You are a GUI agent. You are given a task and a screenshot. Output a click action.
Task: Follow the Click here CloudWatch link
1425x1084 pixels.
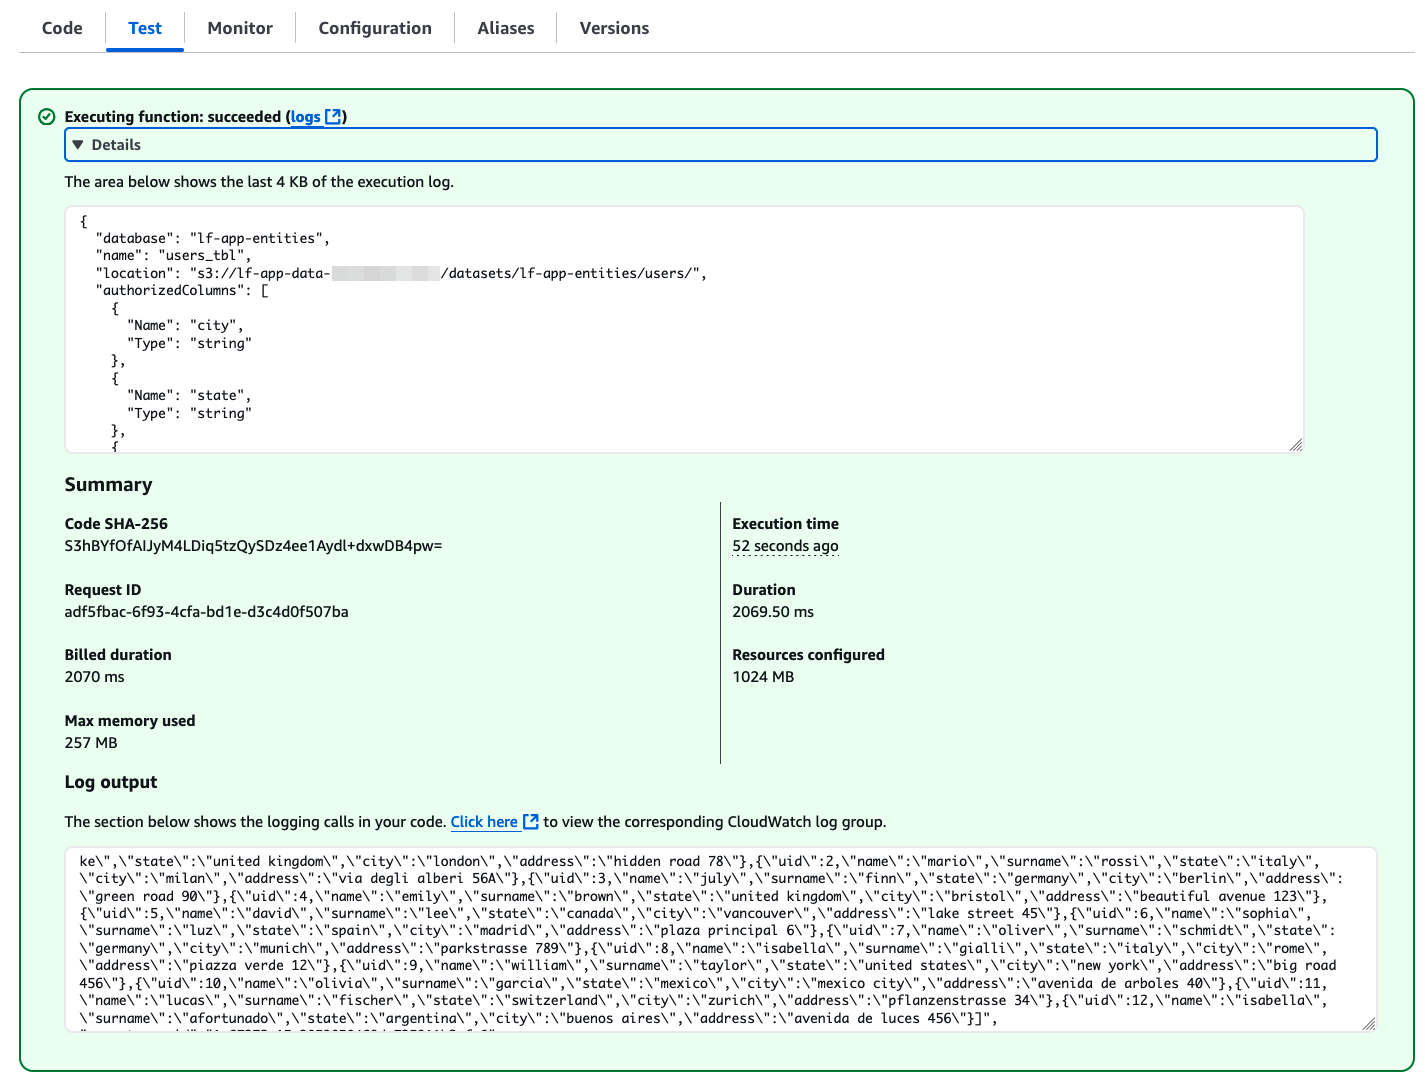point(484,822)
